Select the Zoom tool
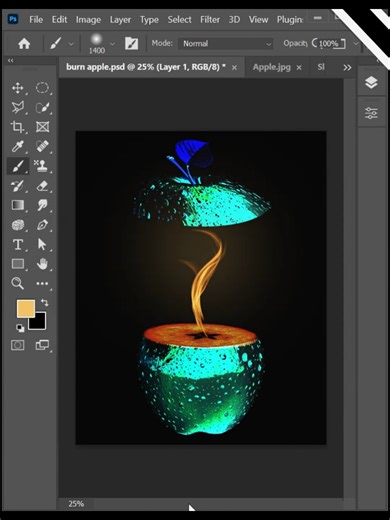Image resolution: width=390 pixels, height=520 pixels. click(x=18, y=283)
